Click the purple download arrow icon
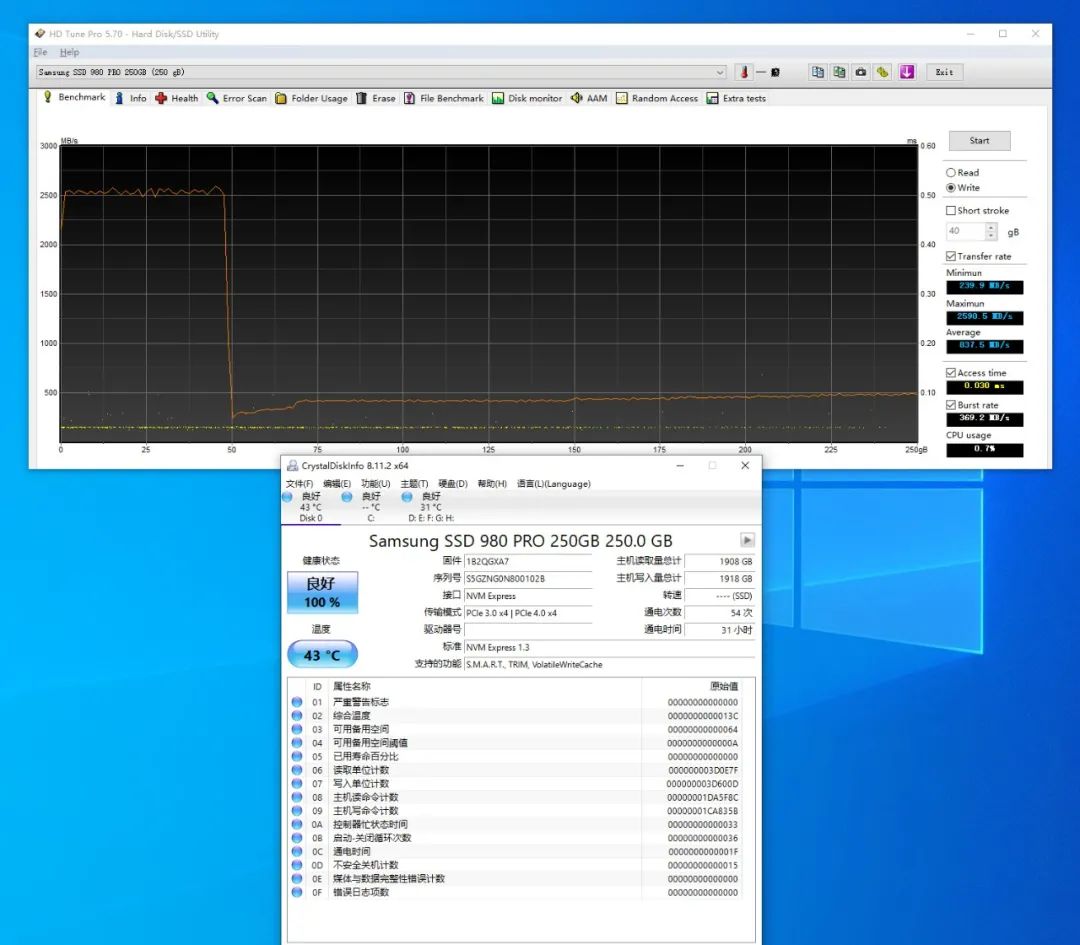1080x945 pixels. (x=906, y=72)
